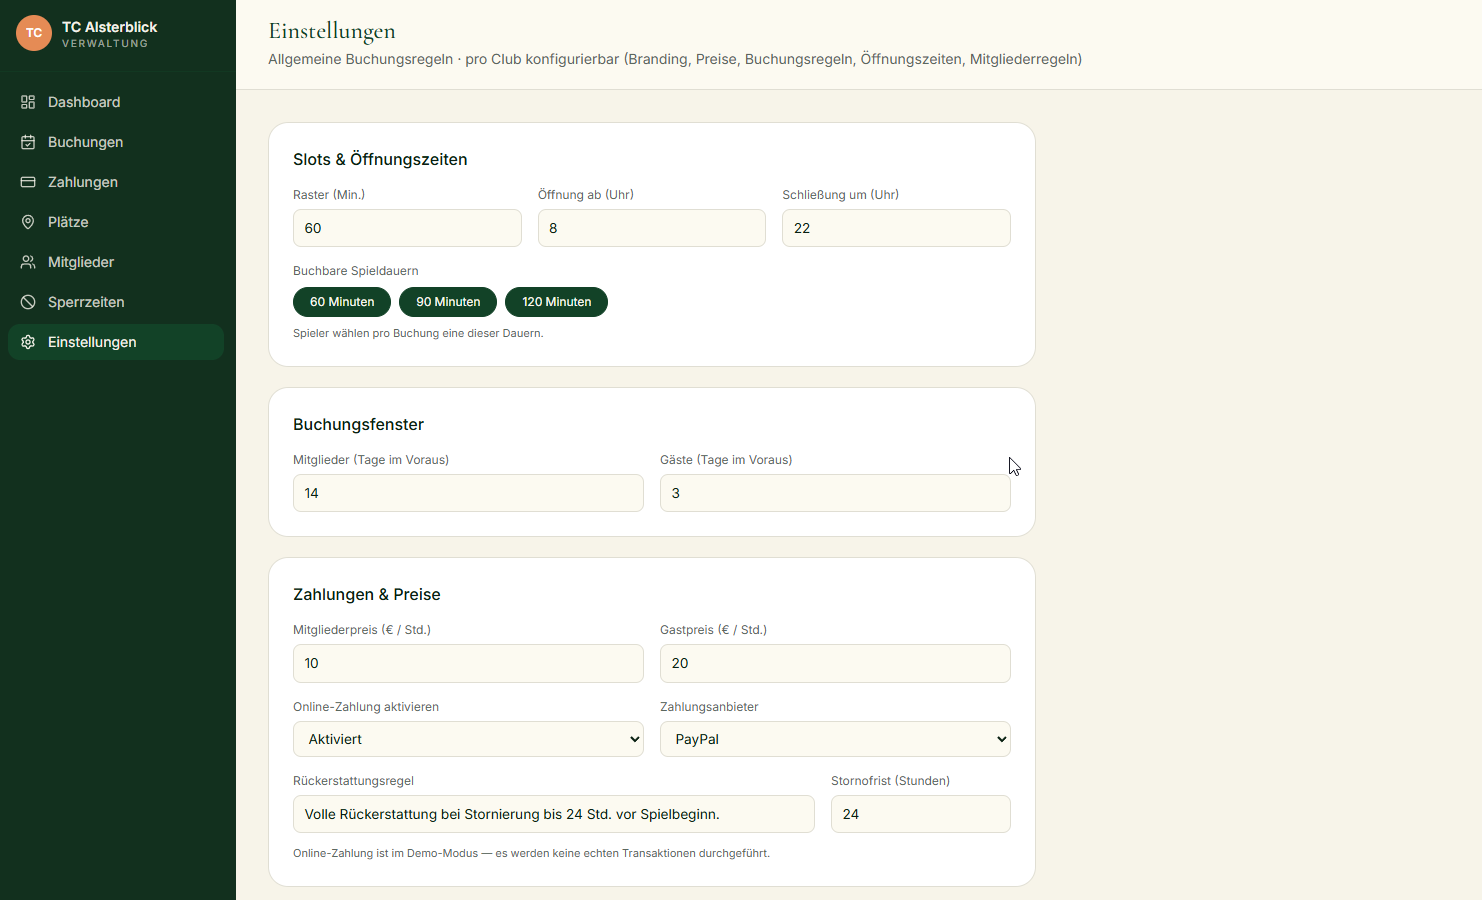
Task: Open the Dashboard menu item
Action: [116, 102]
